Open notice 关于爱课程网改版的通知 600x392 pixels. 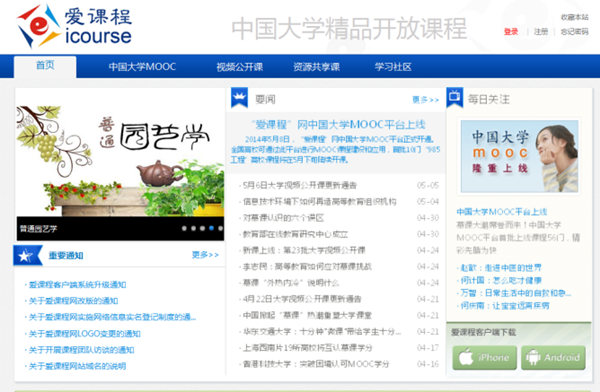73,301
